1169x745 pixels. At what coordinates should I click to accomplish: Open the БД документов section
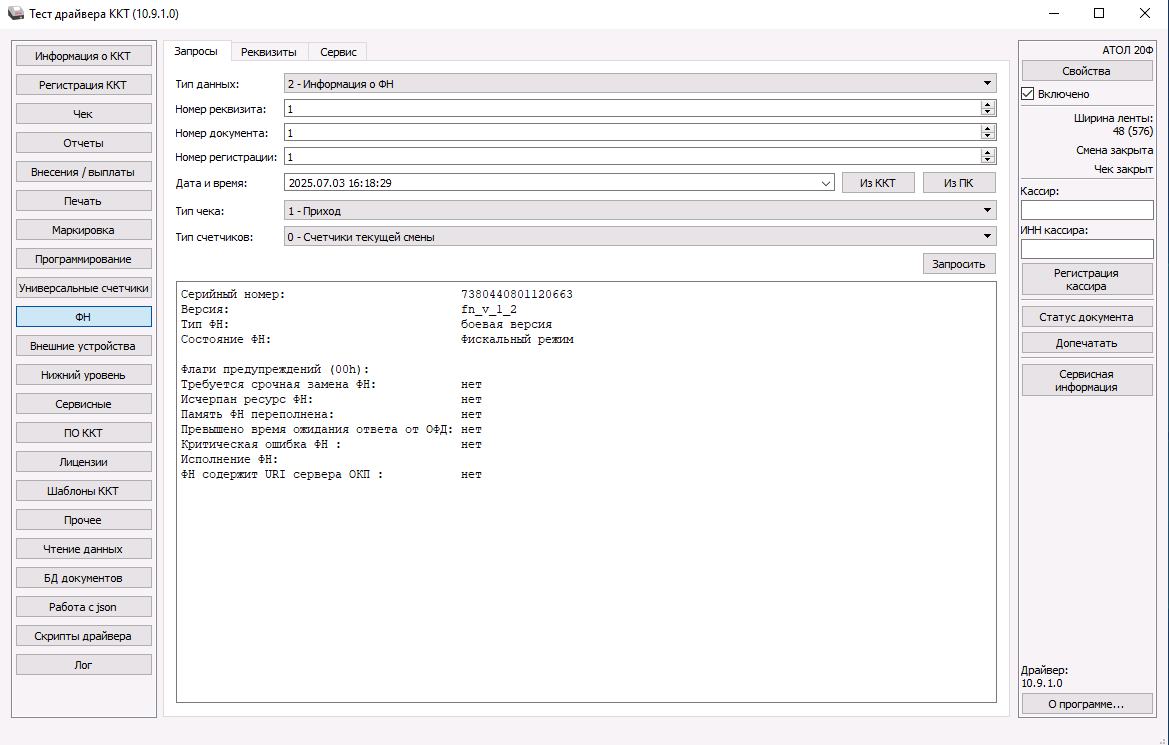[84, 578]
